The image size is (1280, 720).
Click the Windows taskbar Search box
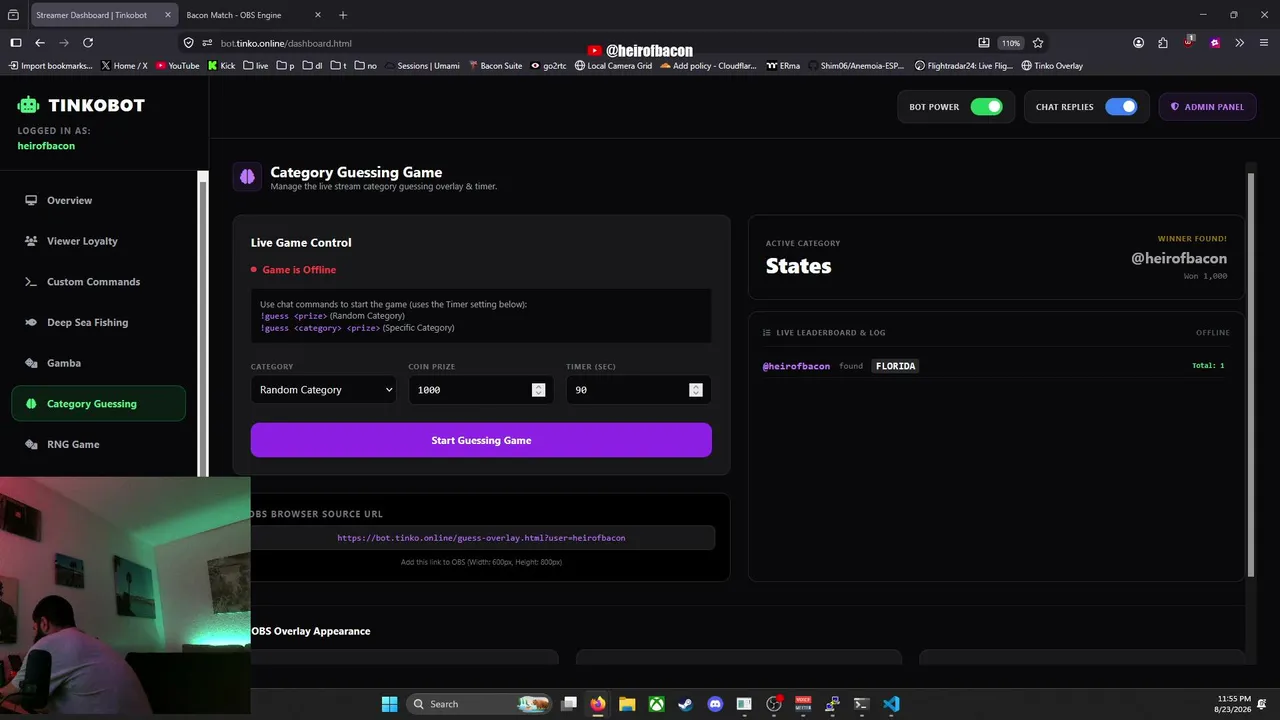click(x=480, y=704)
